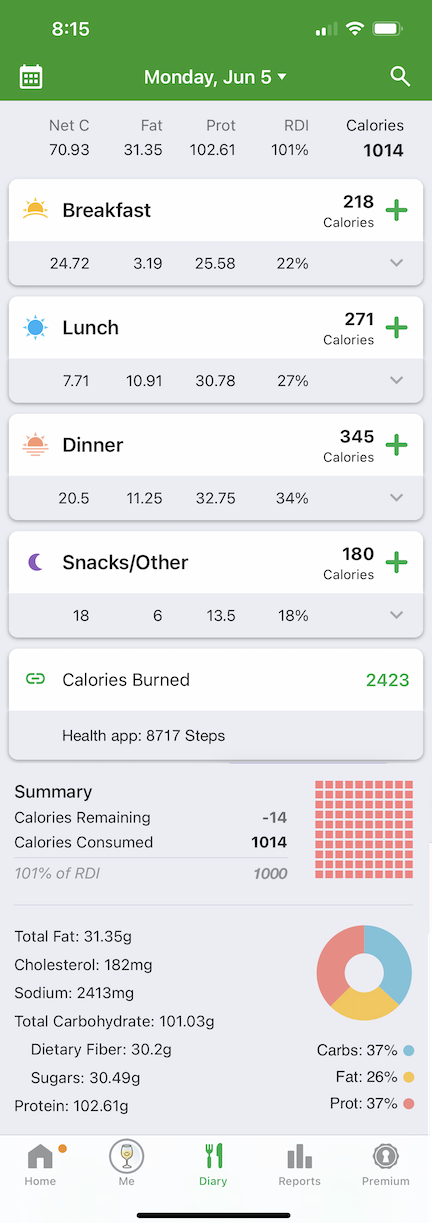Image resolution: width=432 pixels, height=1223 pixels.
Task: Switch to the Home tab
Action: click(x=41, y=1165)
